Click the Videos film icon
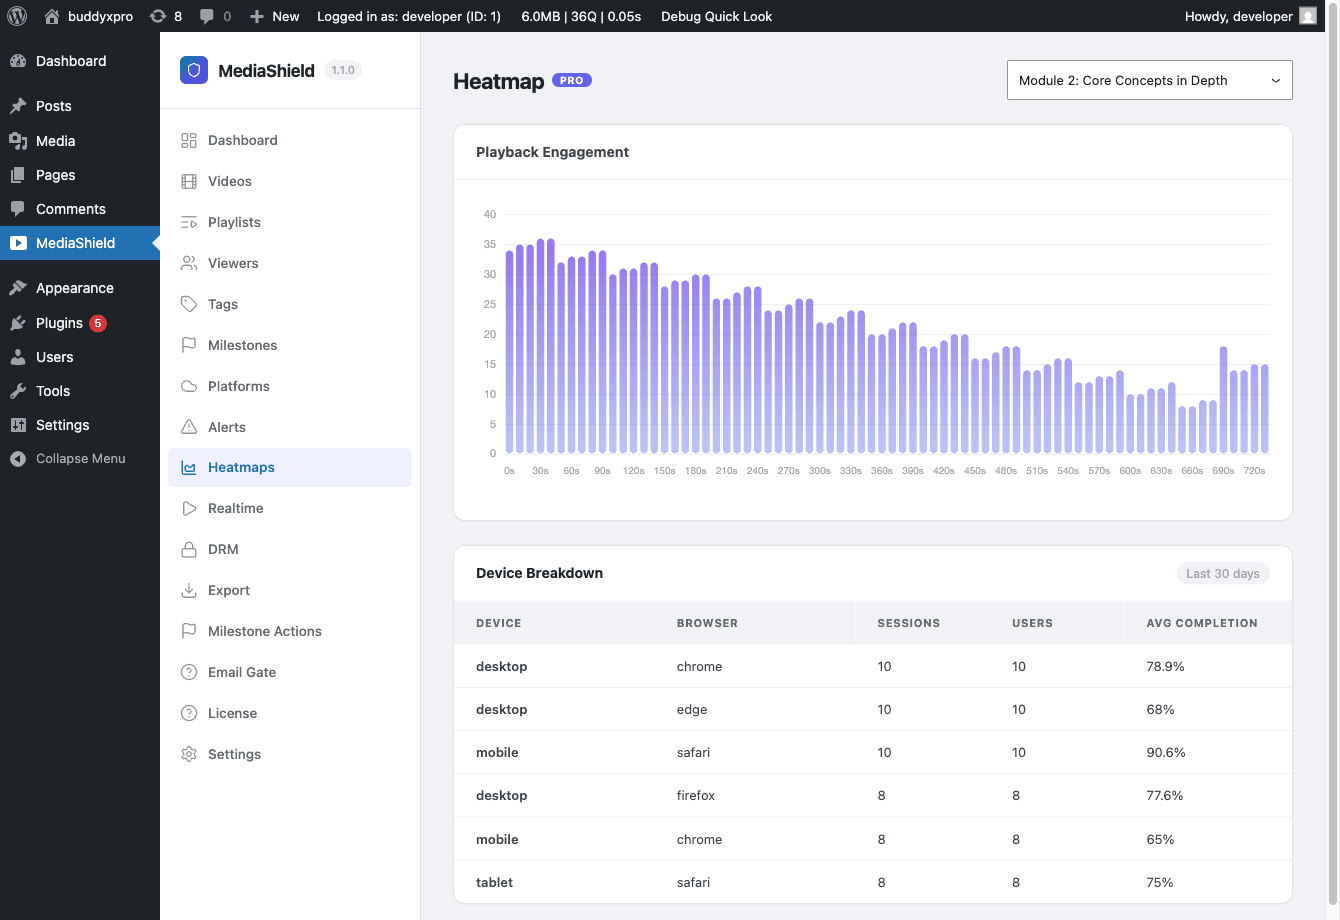 tap(189, 181)
